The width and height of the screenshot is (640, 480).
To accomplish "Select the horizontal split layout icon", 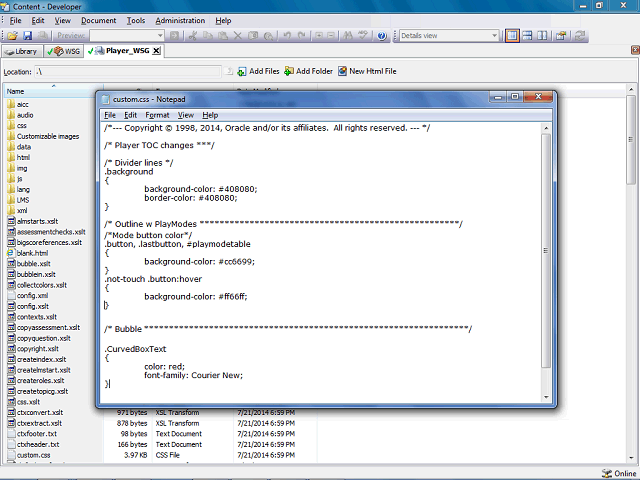I will 527,36.
